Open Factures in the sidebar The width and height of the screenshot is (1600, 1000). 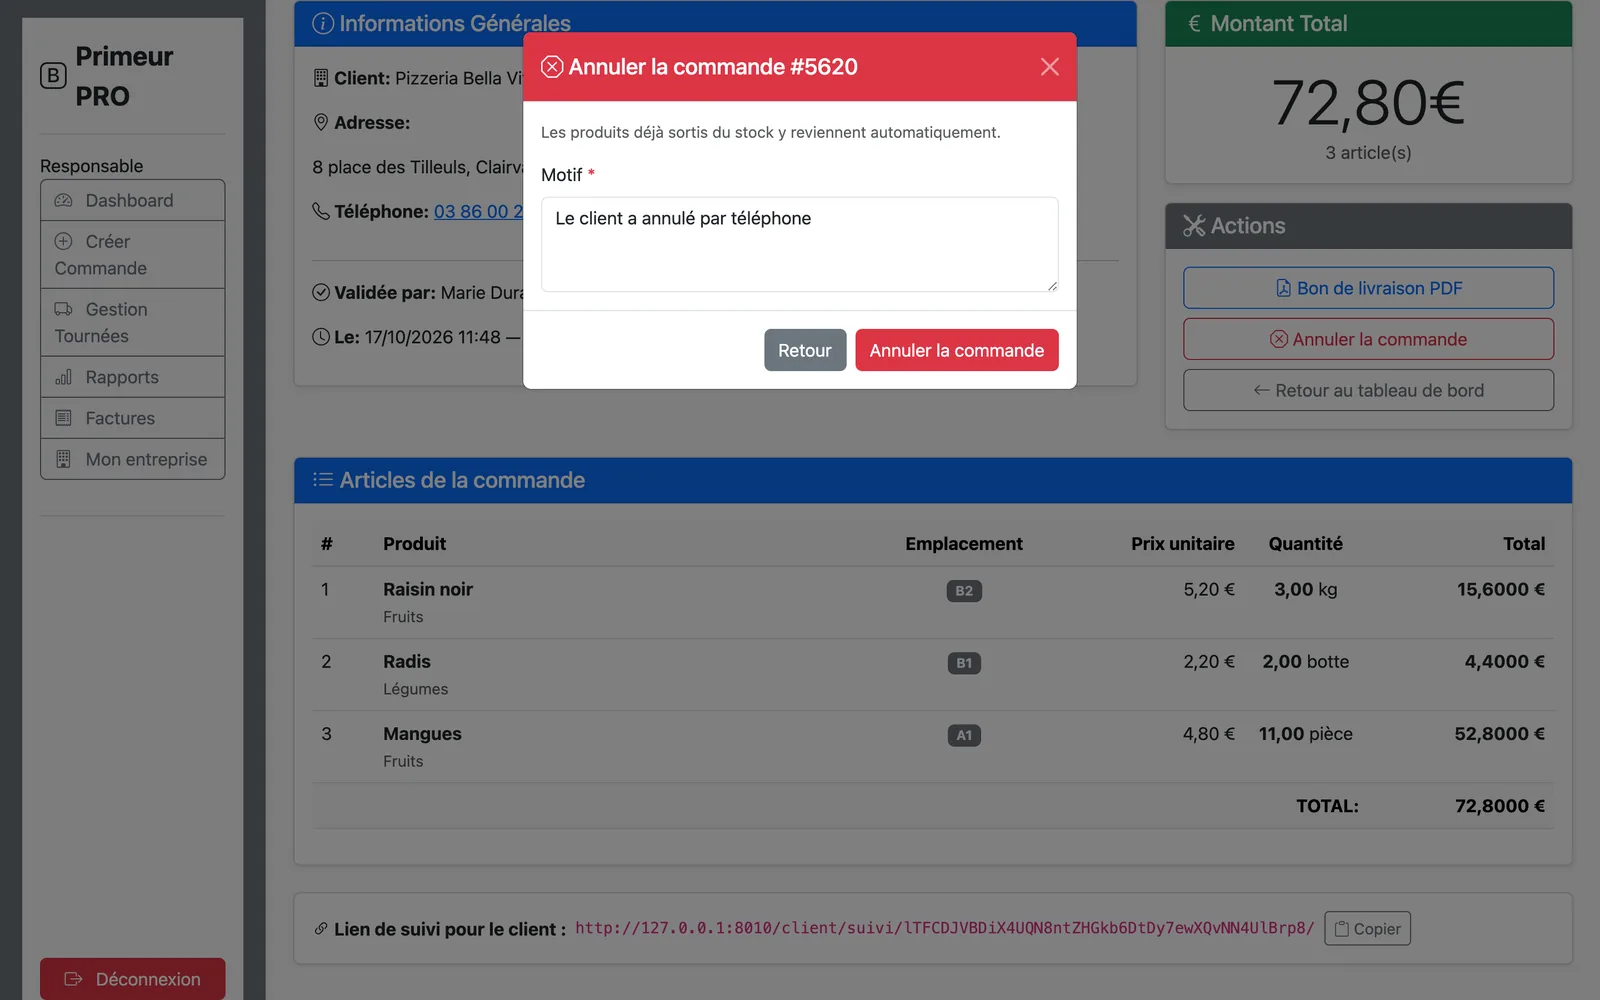click(132, 418)
